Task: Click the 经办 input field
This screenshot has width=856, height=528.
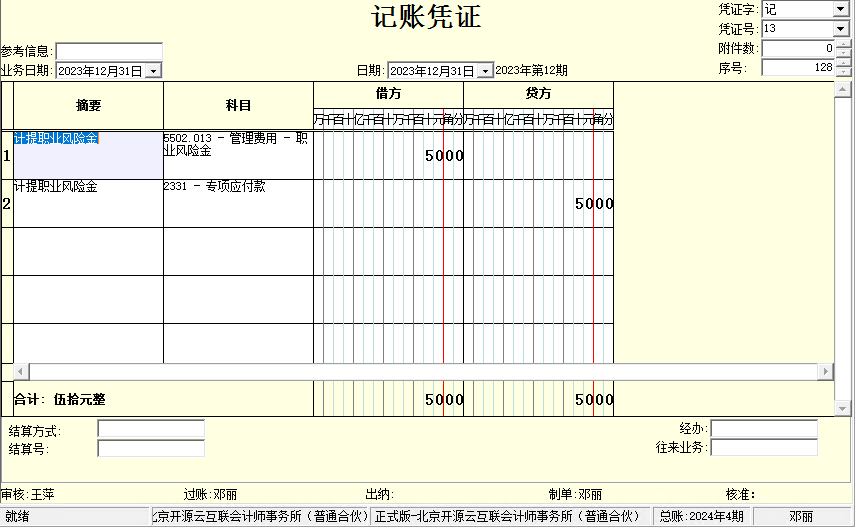Action: (x=764, y=429)
